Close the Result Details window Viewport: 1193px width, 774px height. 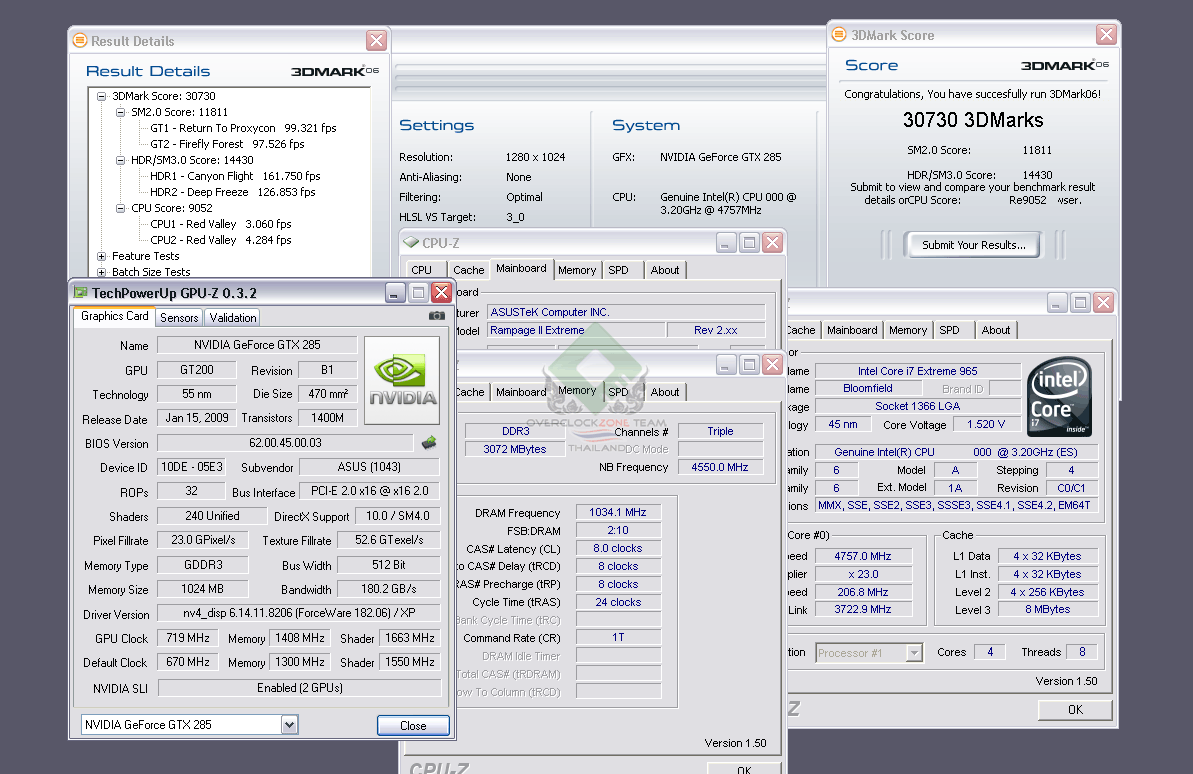pyautogui.click(x=376, y=40)
